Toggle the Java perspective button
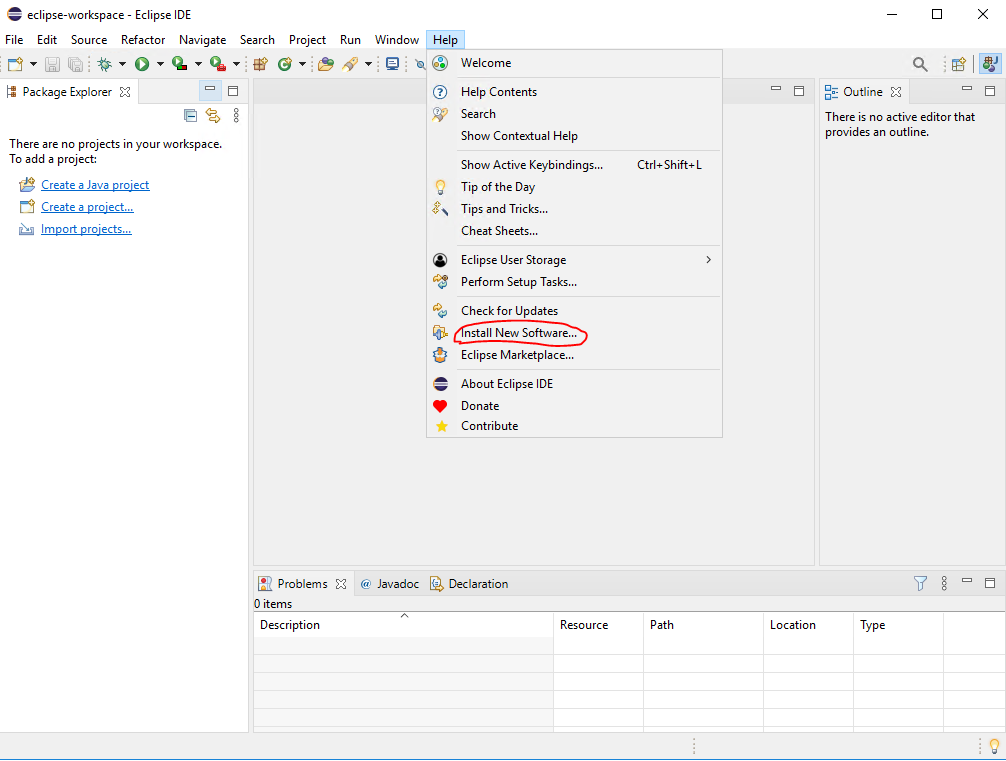Viewport: 1006px width, 761px height. click(990, 64)
